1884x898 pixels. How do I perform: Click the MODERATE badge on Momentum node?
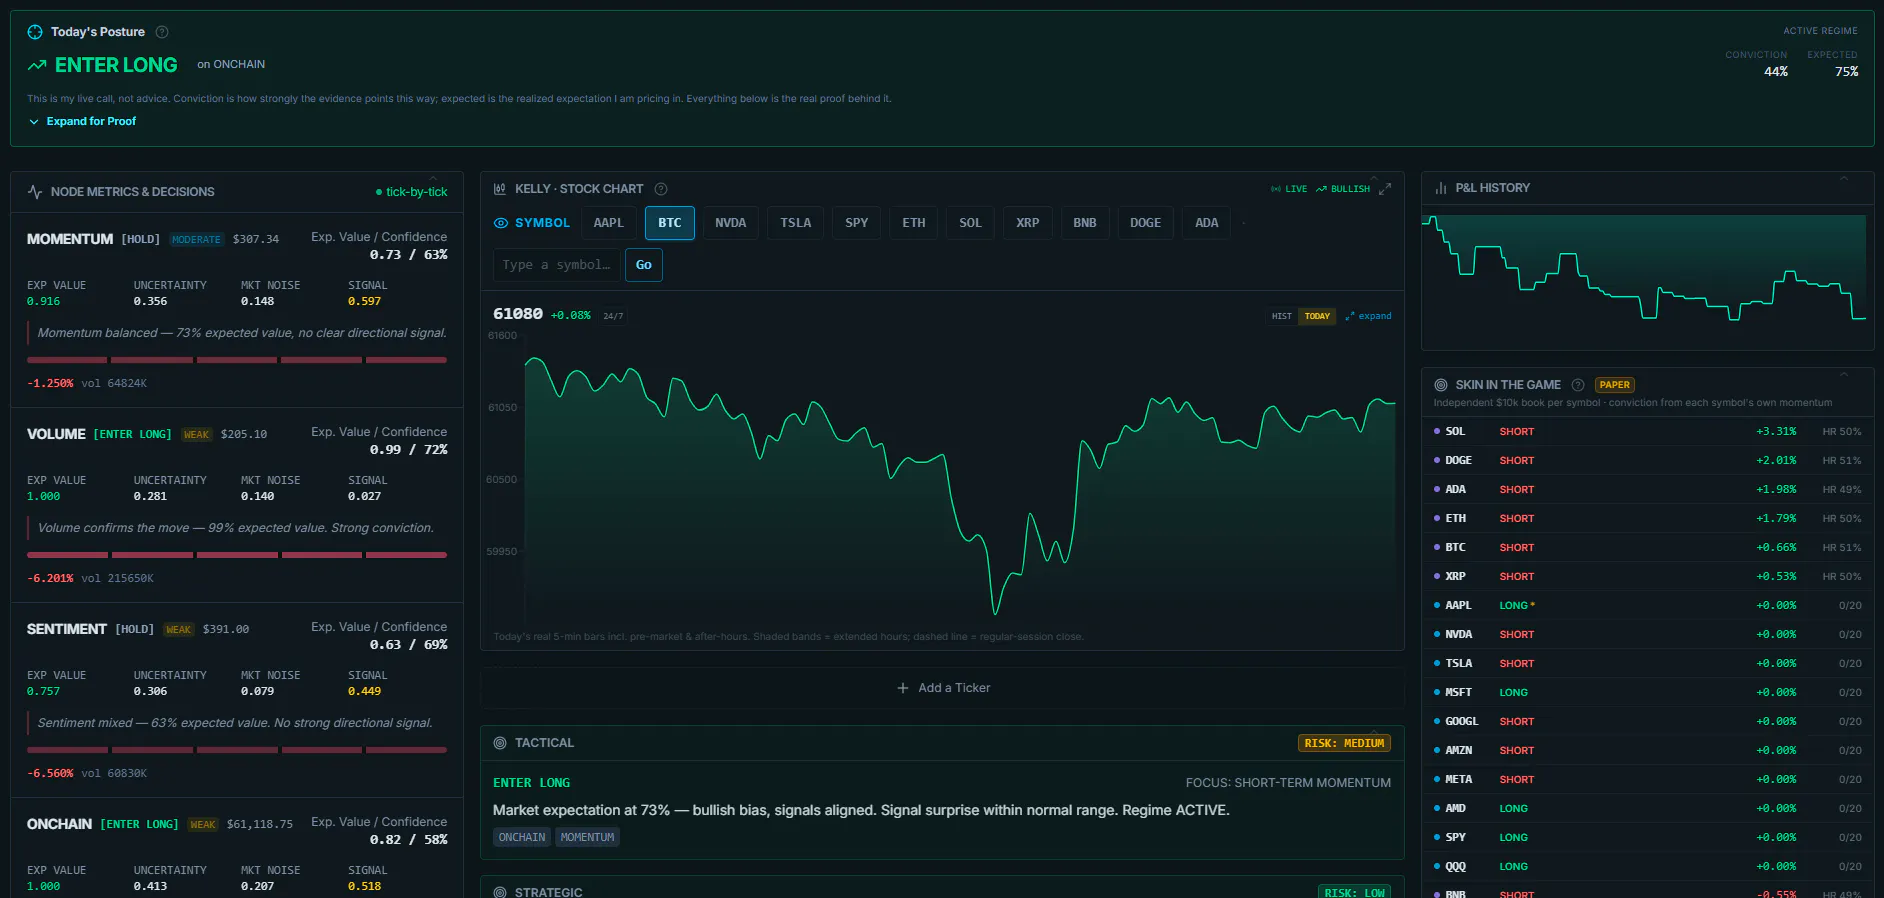point(196,240)
